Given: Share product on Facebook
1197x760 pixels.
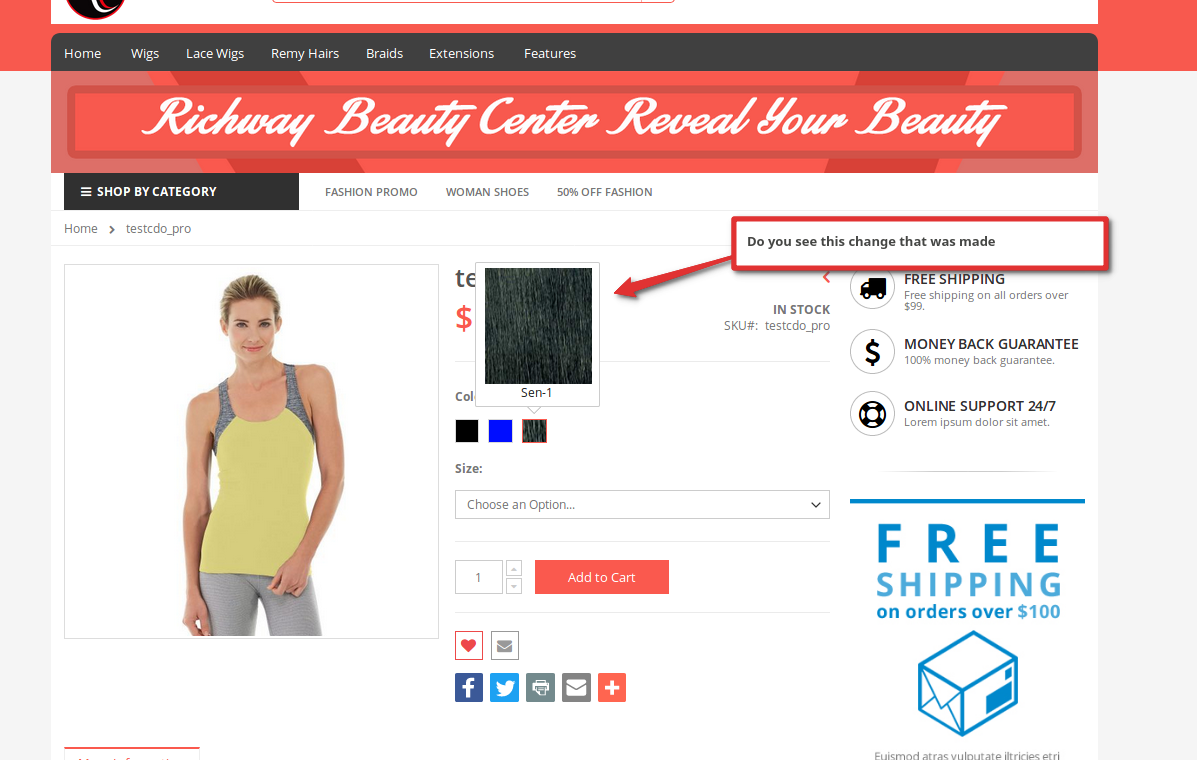Looking at the screenshot, I should pos(469,688).
